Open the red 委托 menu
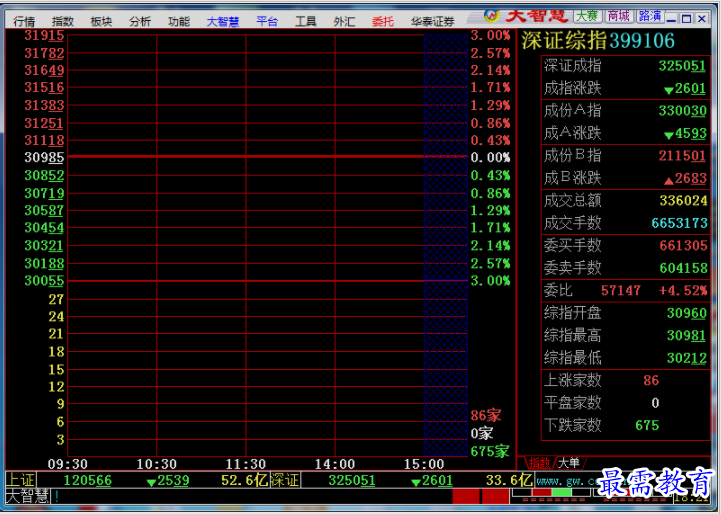This screenshot has height=514, width=721. click(383, 21)
